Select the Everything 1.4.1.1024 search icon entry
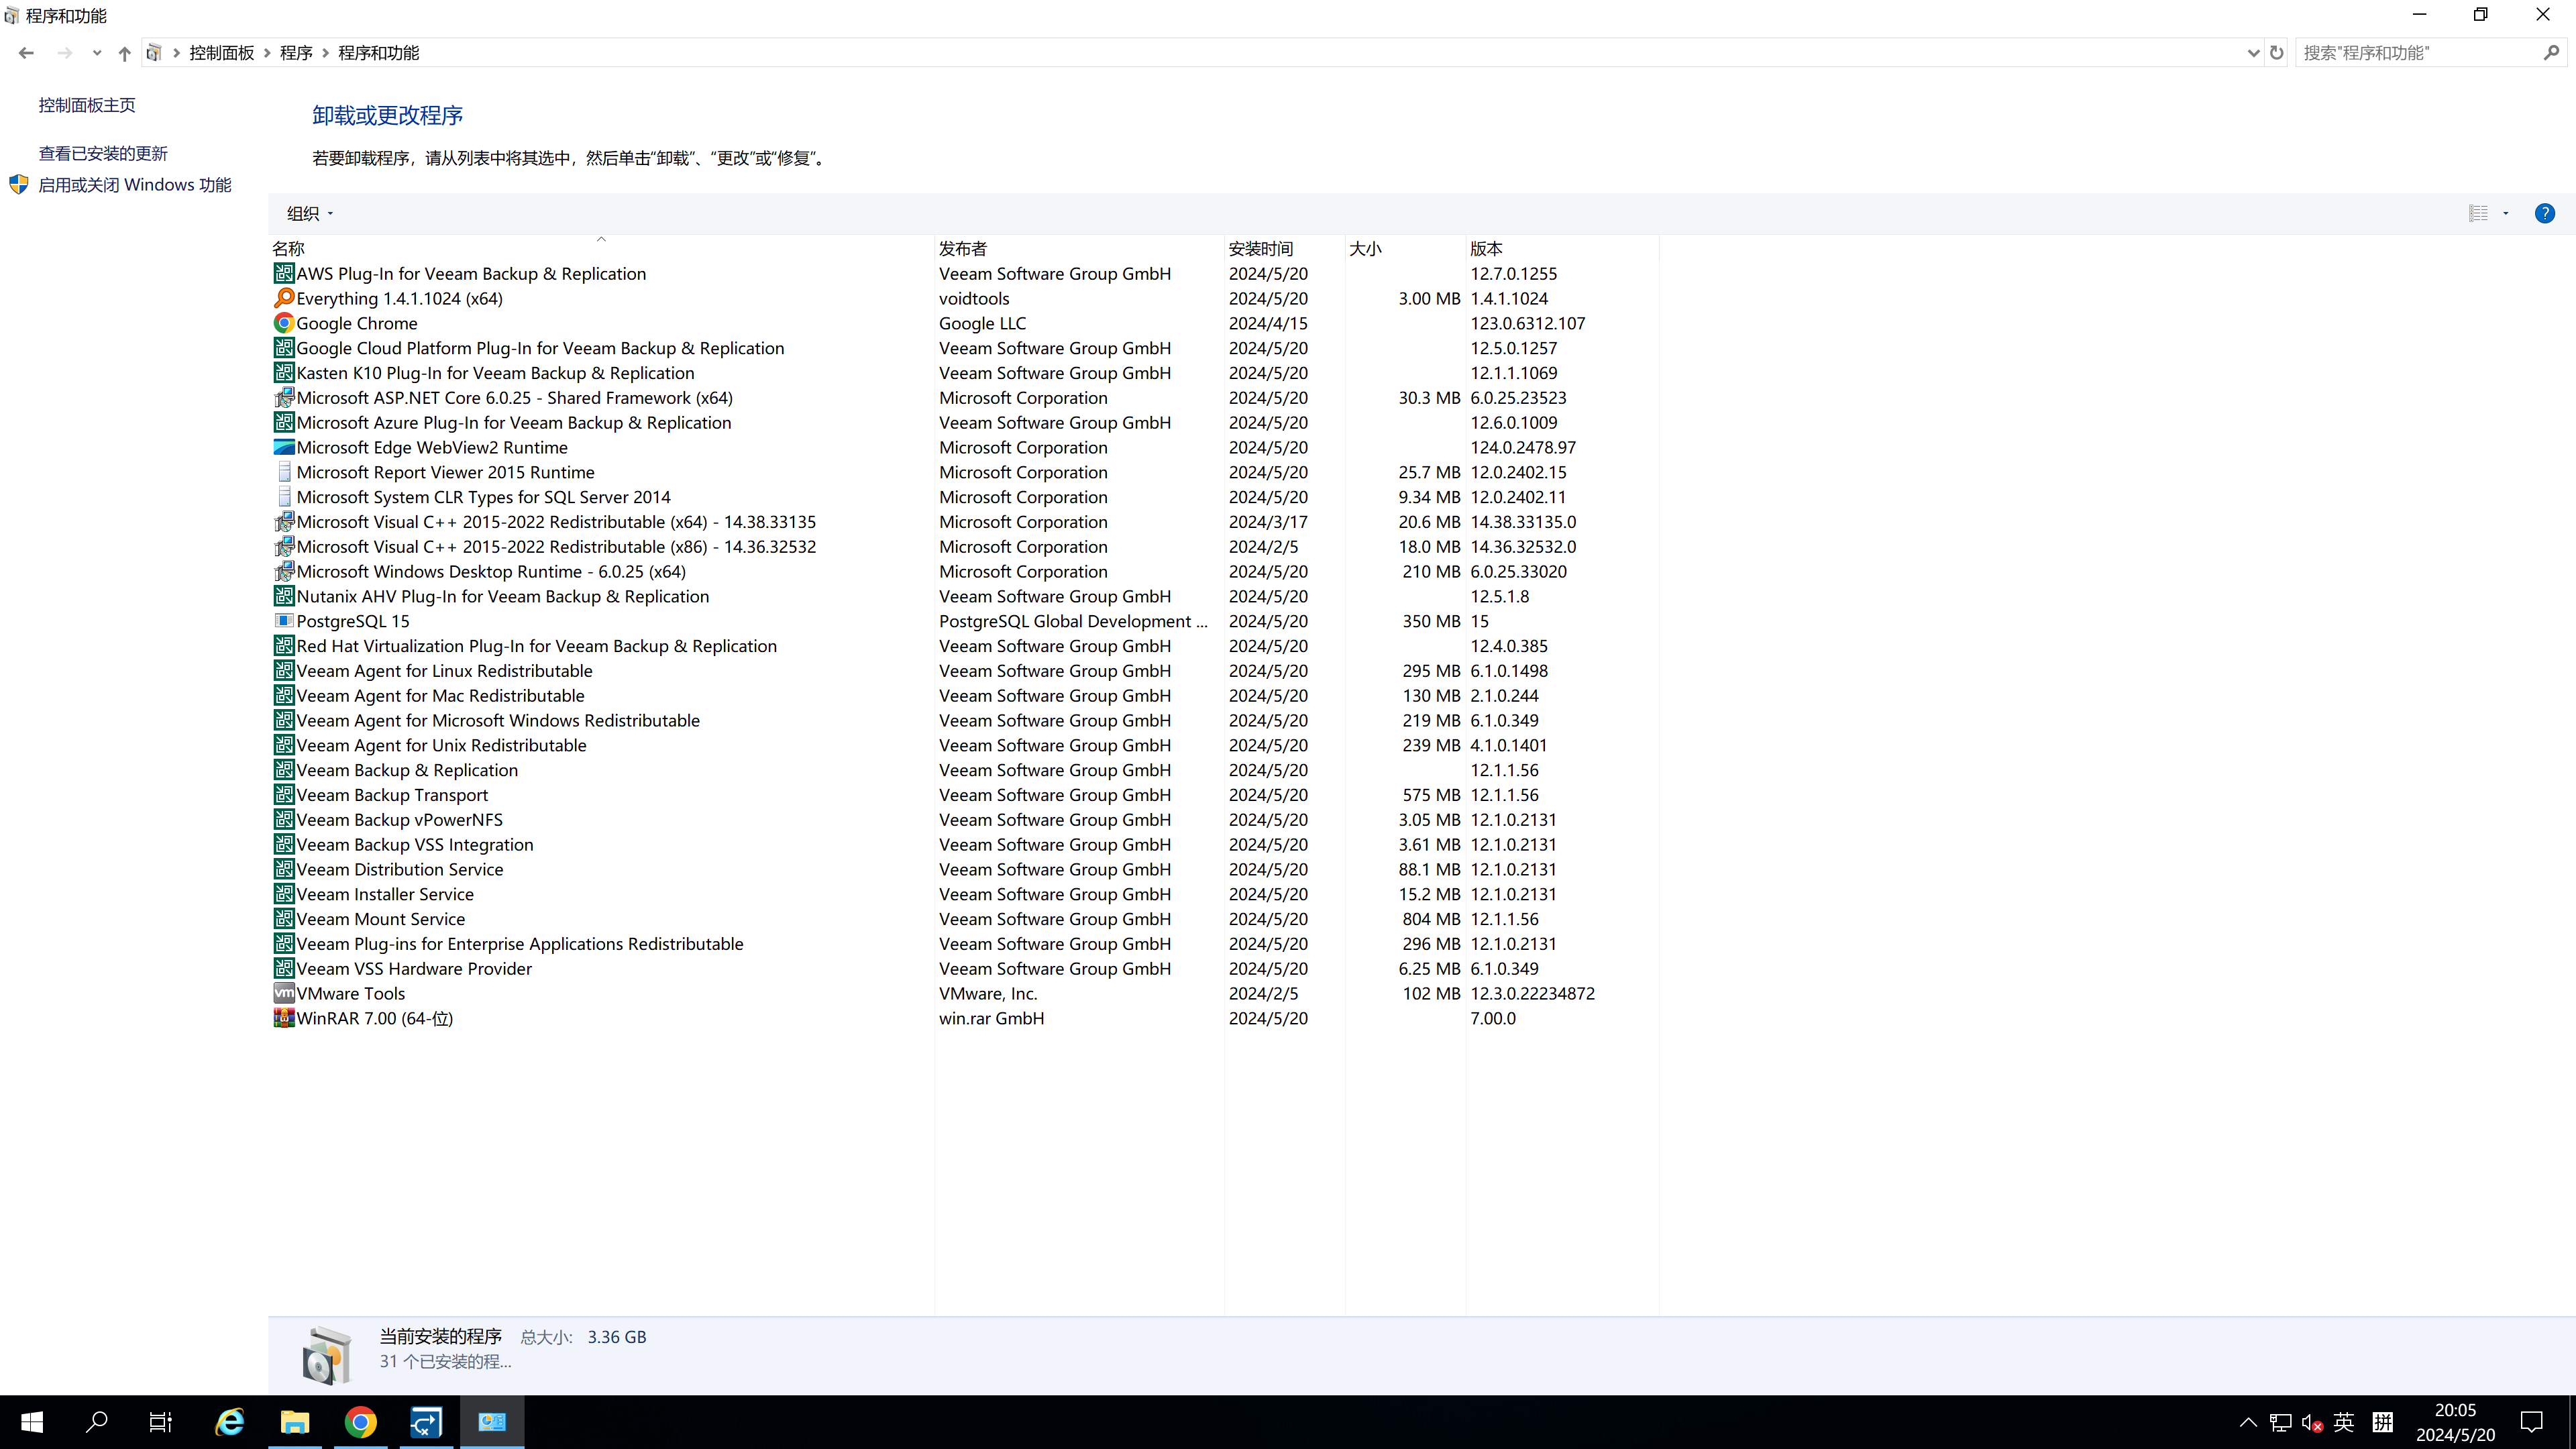The width and height of the screenshot is (2576, 1449). pos(284,298)
